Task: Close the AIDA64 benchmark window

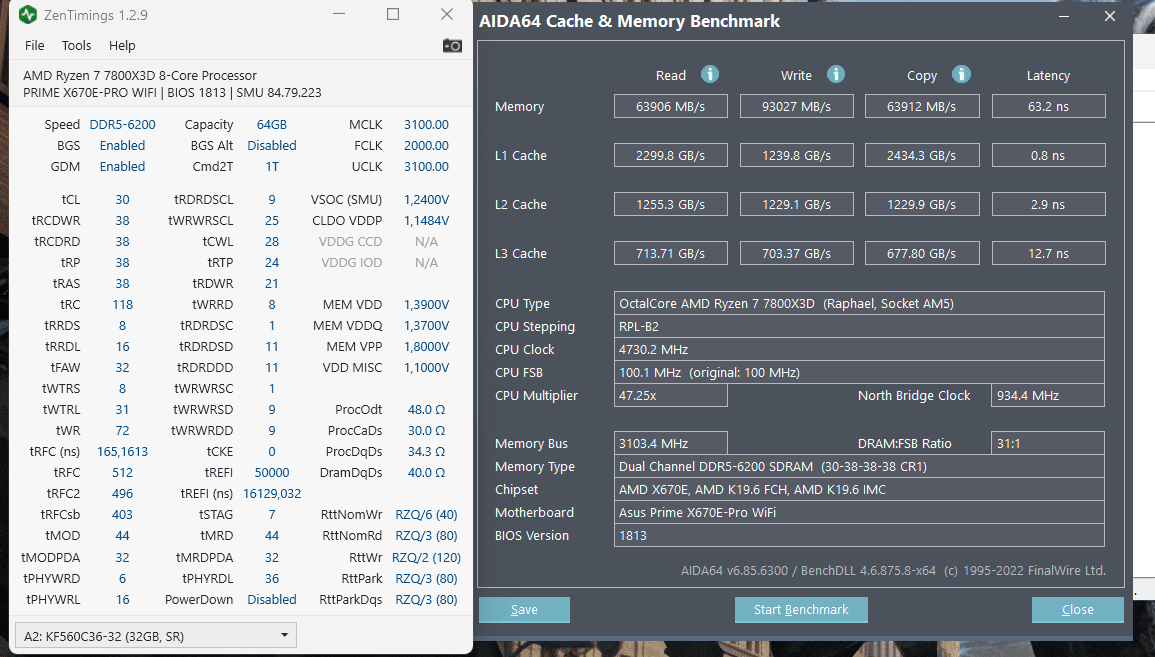Action: click(1110, 16)
